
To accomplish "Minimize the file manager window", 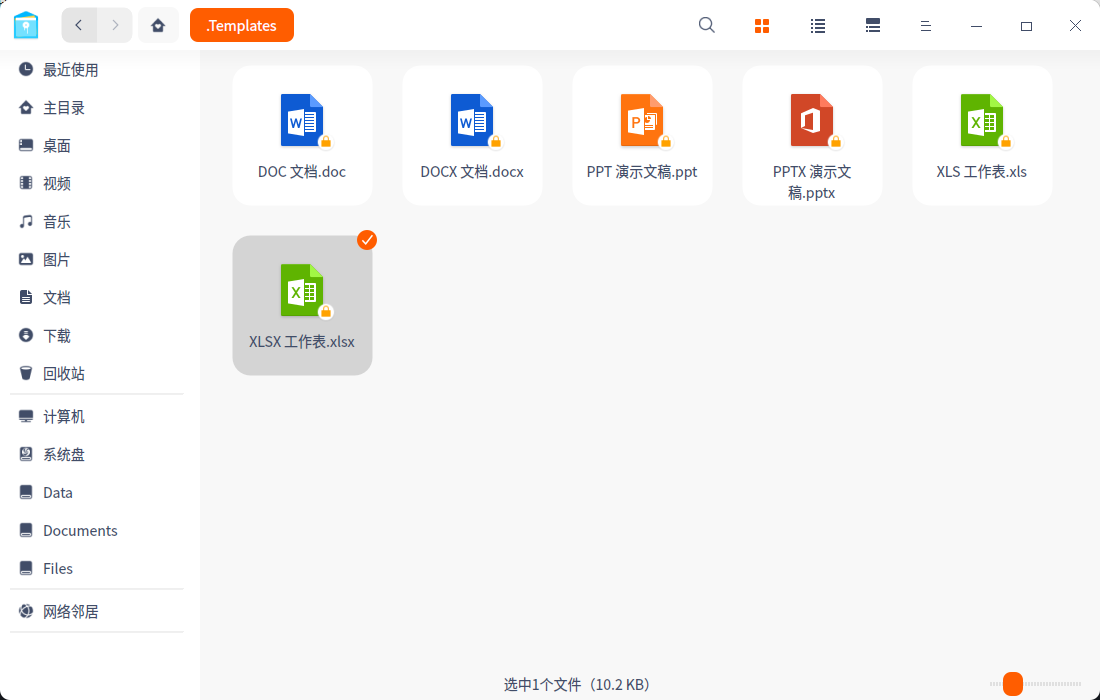I will coord(976,26).
